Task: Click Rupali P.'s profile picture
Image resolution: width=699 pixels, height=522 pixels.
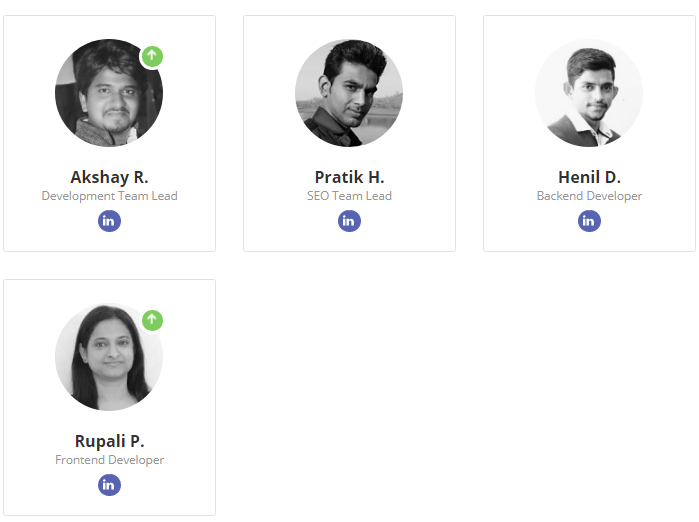Action: [x=108, y=357]
